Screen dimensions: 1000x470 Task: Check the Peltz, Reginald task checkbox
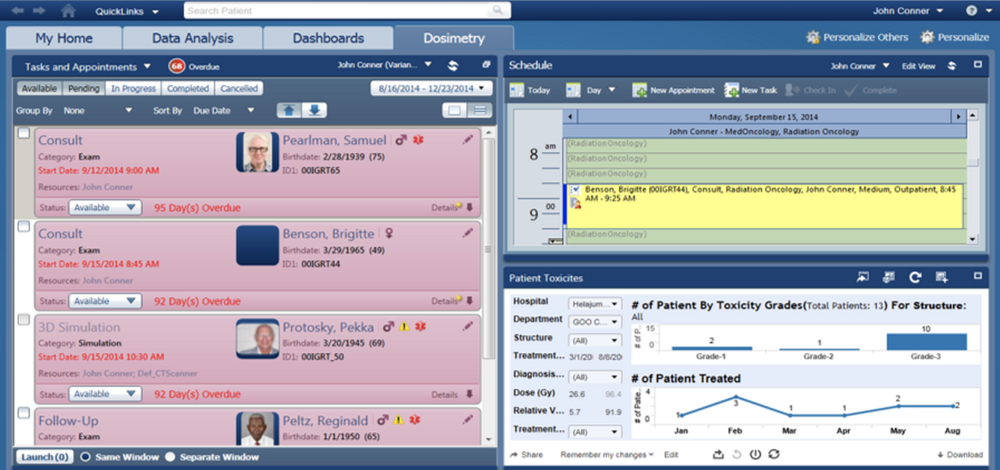pos(23,413)
